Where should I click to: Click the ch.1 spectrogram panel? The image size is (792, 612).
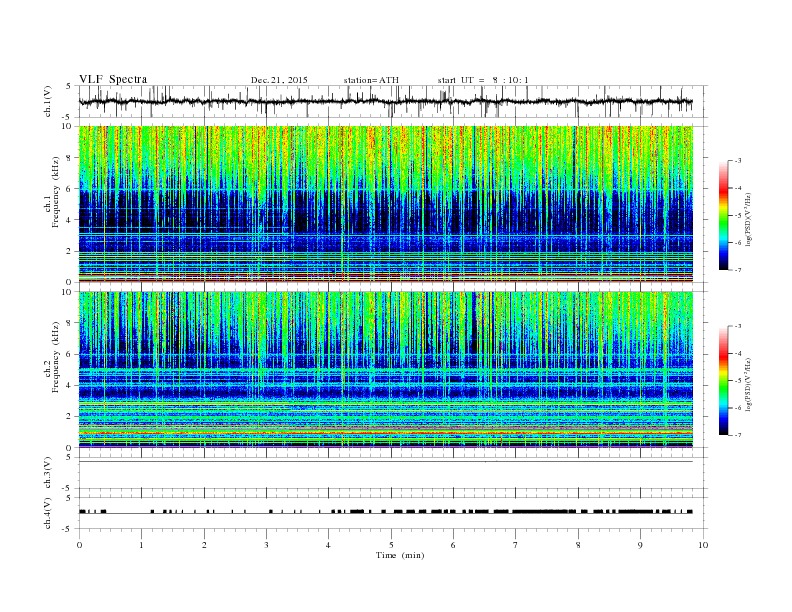386,204
